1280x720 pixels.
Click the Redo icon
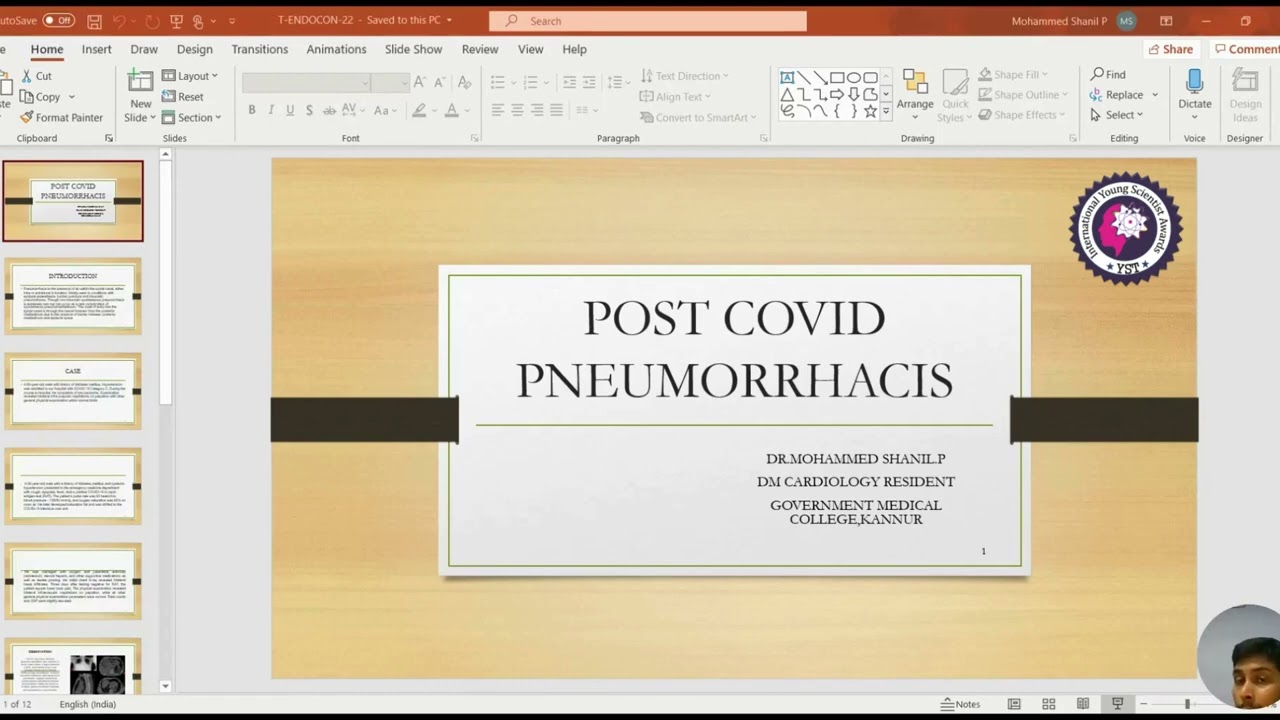click(152, 21)
